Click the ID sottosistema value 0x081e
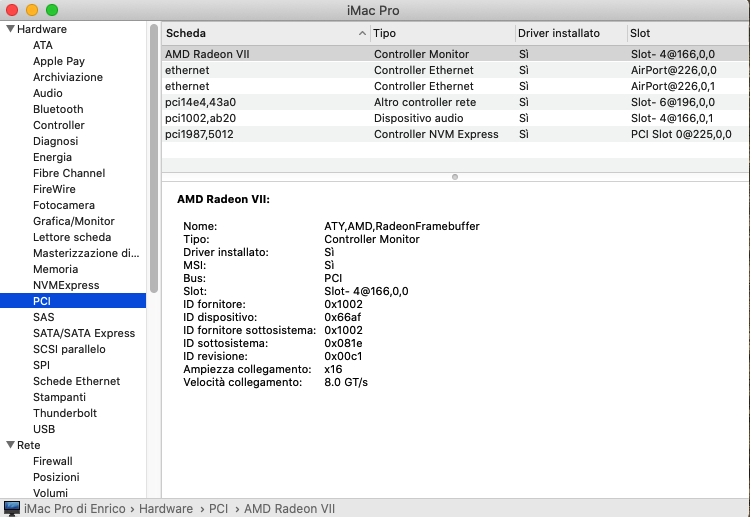The height and width of the screenshot is (517, 750). (x=343, y=343)
